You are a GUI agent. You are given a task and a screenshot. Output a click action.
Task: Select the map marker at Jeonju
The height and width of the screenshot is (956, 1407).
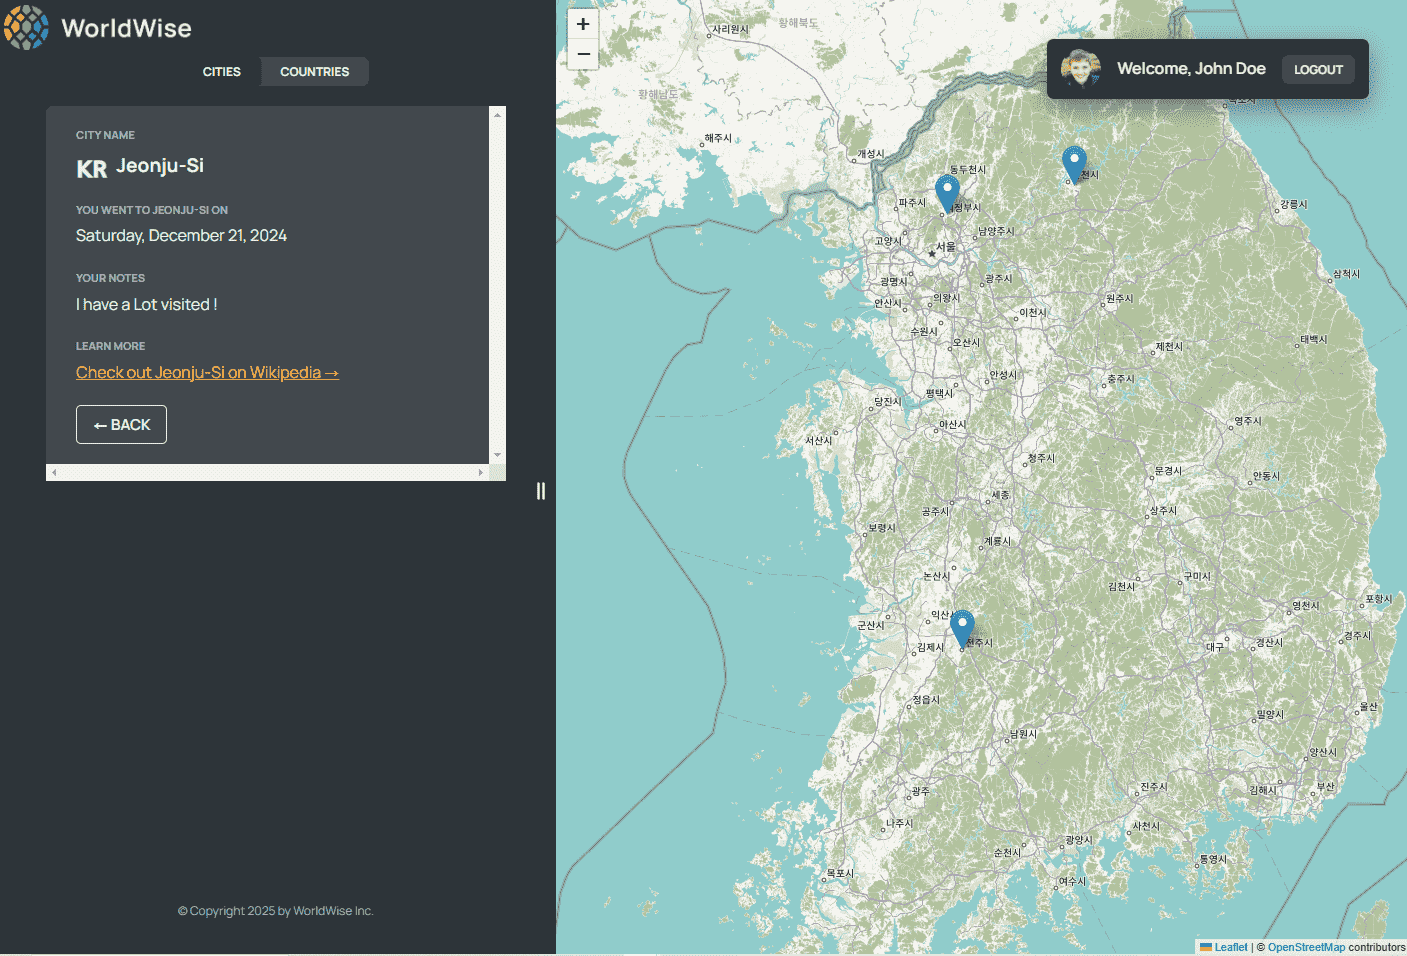[962, 629]
